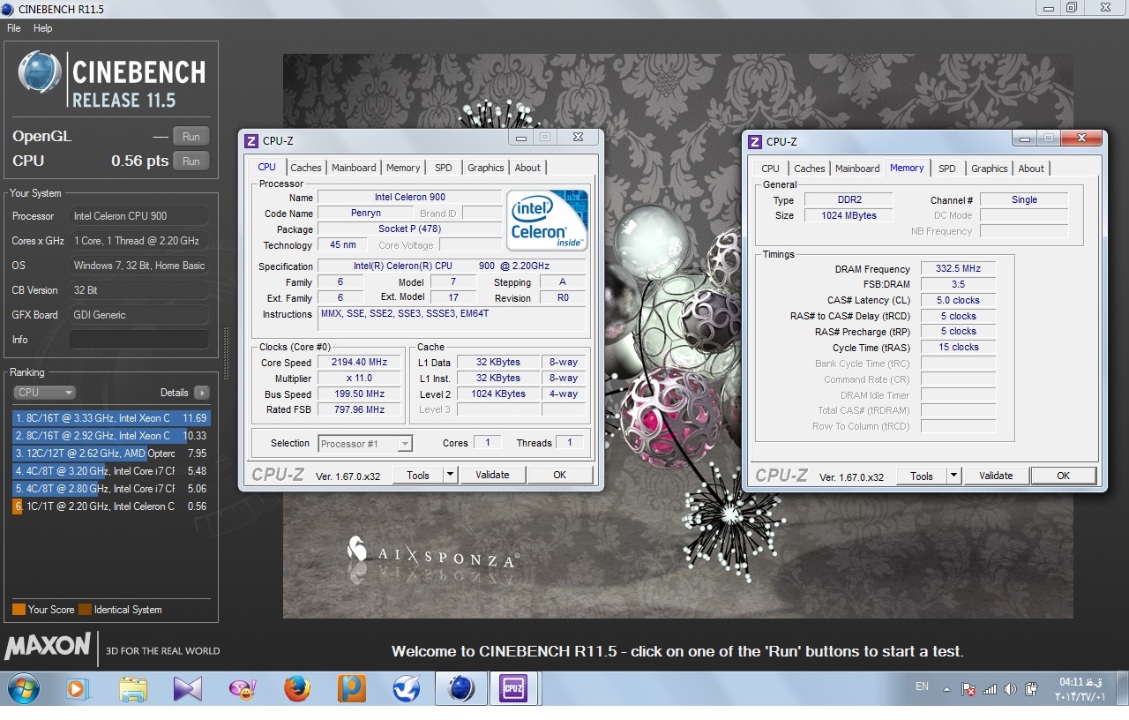This screenshot has height=720, width=1129.
Task: Run the OpenGL benchmark test
Action: pos(191,136)
